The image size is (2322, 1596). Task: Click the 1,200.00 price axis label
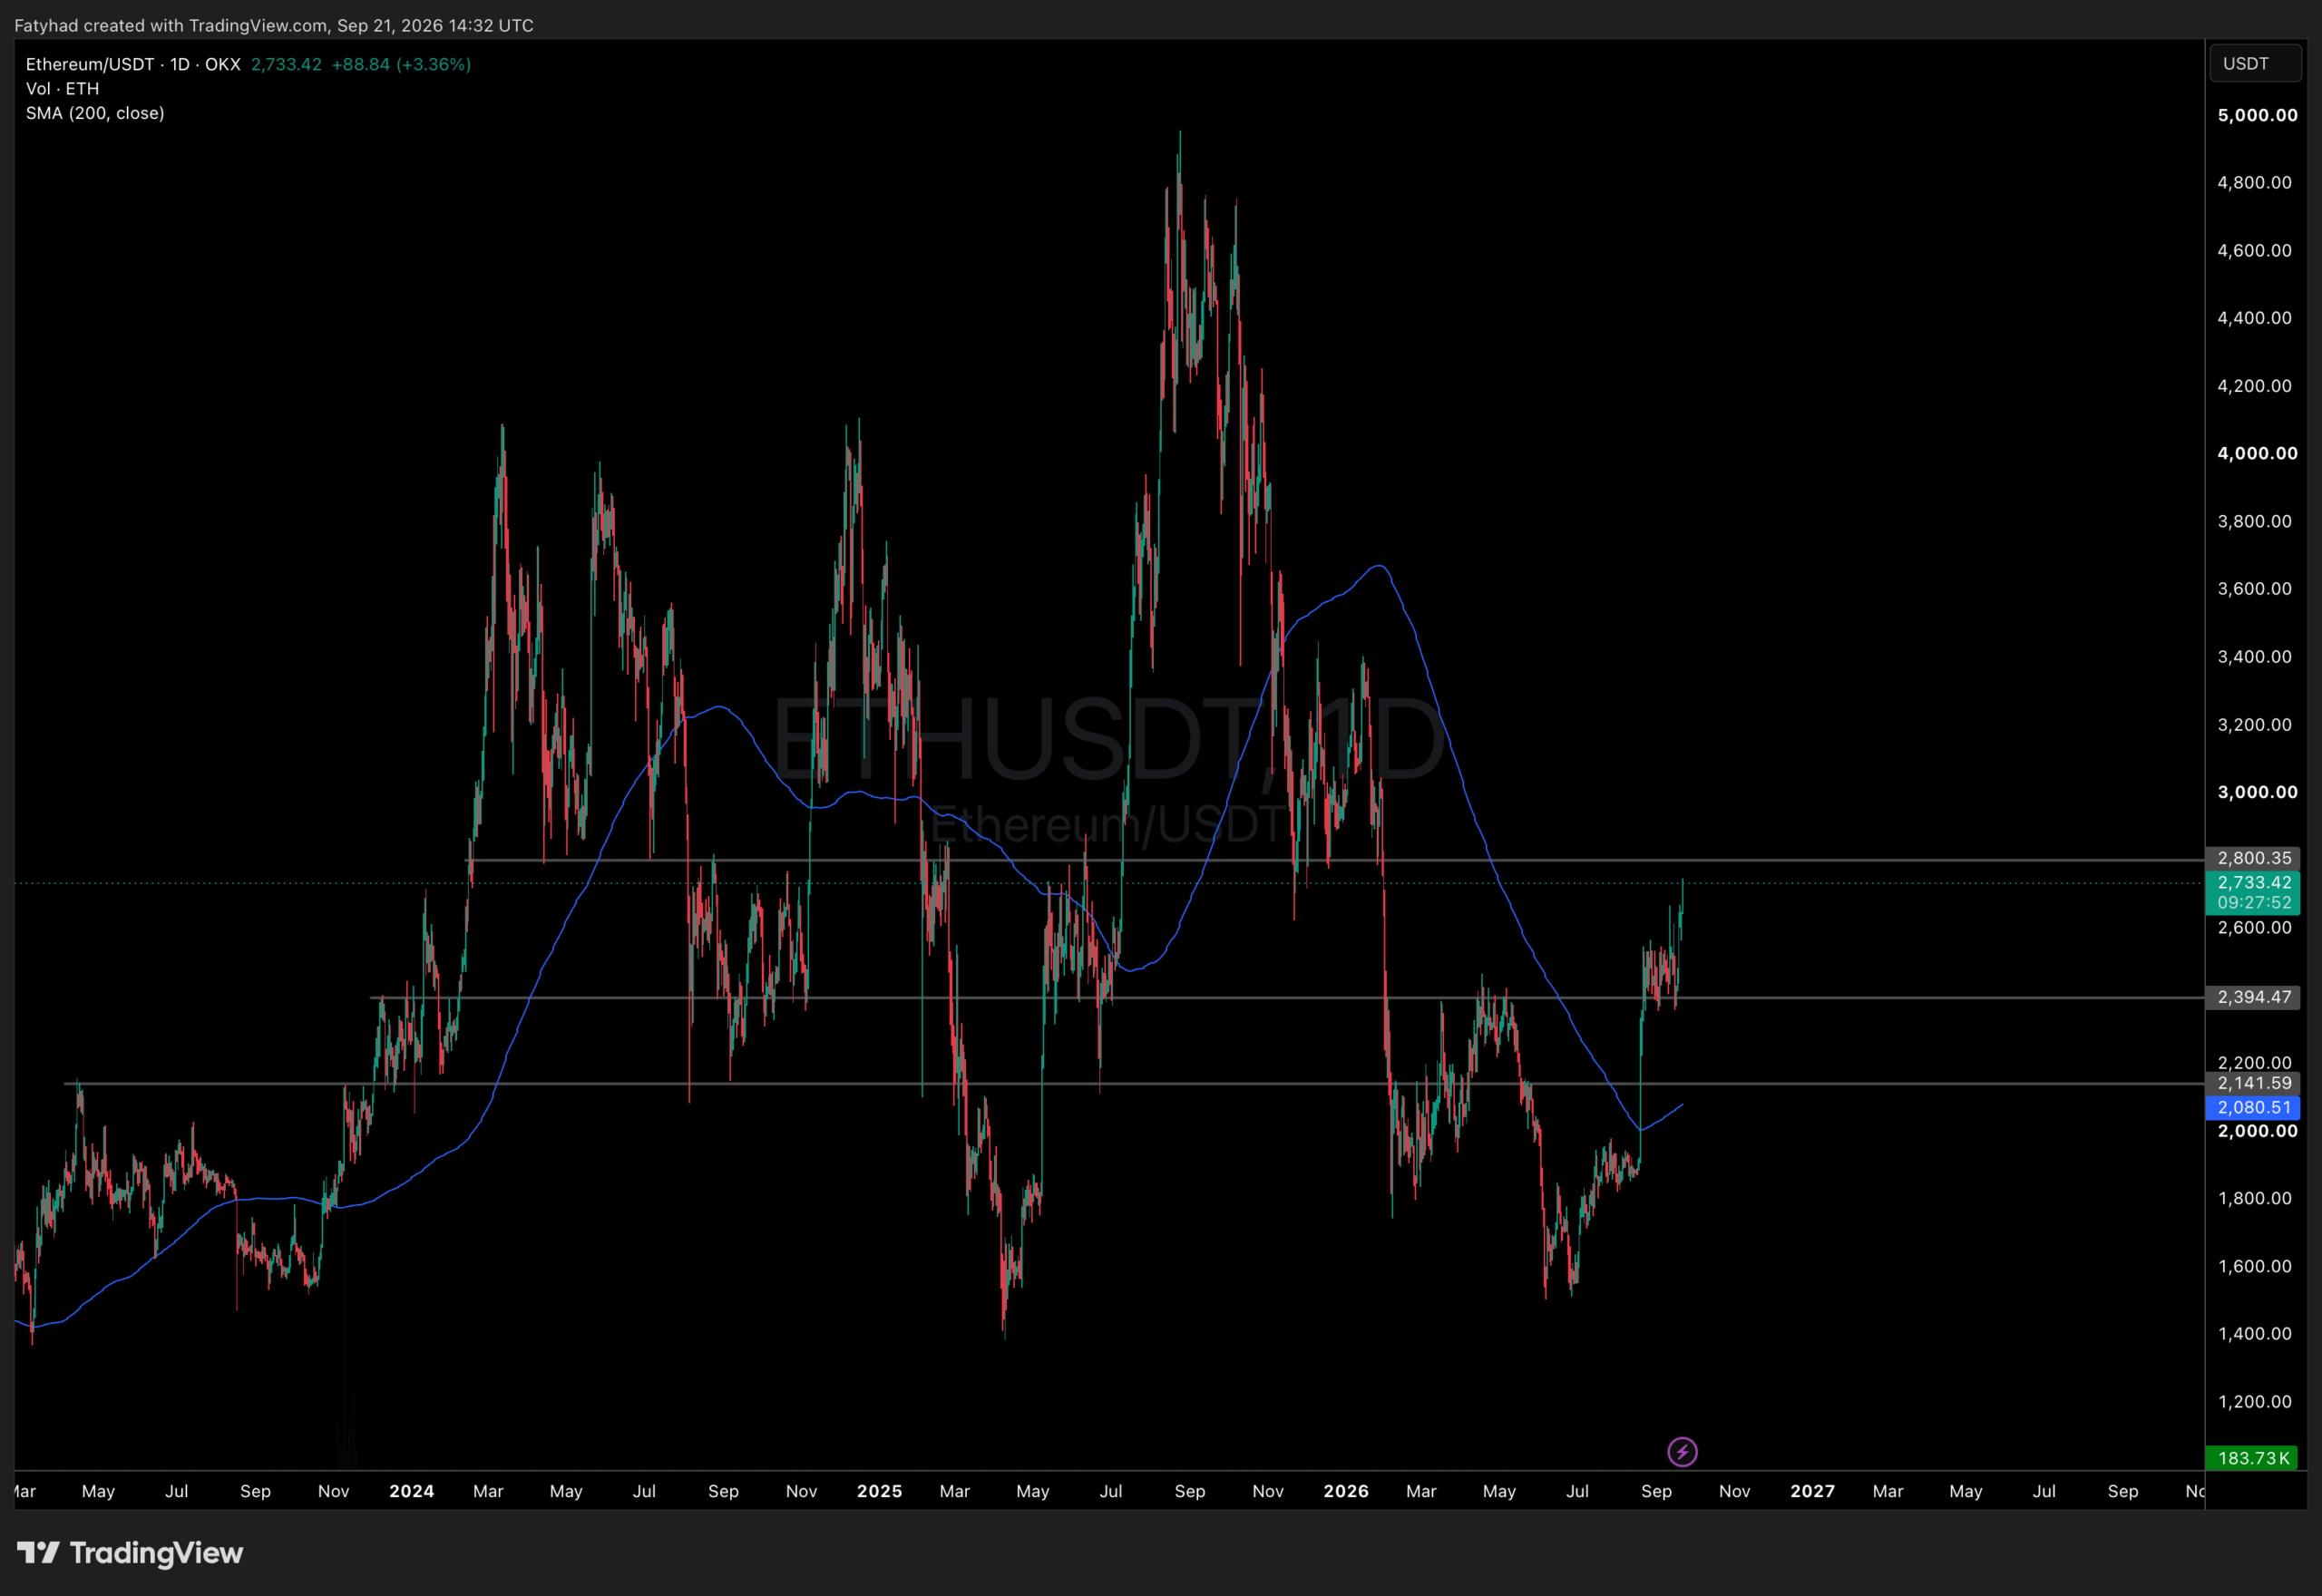[x=2254, y=1401]
